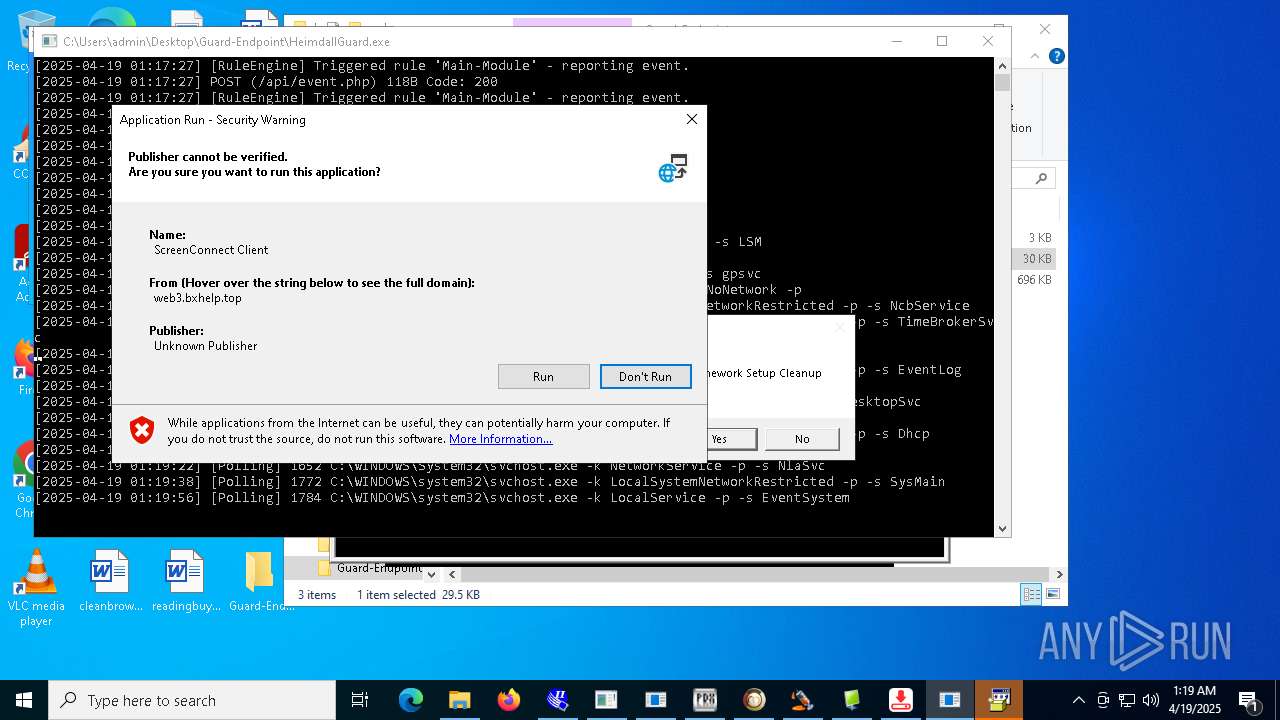Click the ScreenConnect Client name text
Image resolution: width=1280 pixels, height=720 pixels.
coord(211,250)
